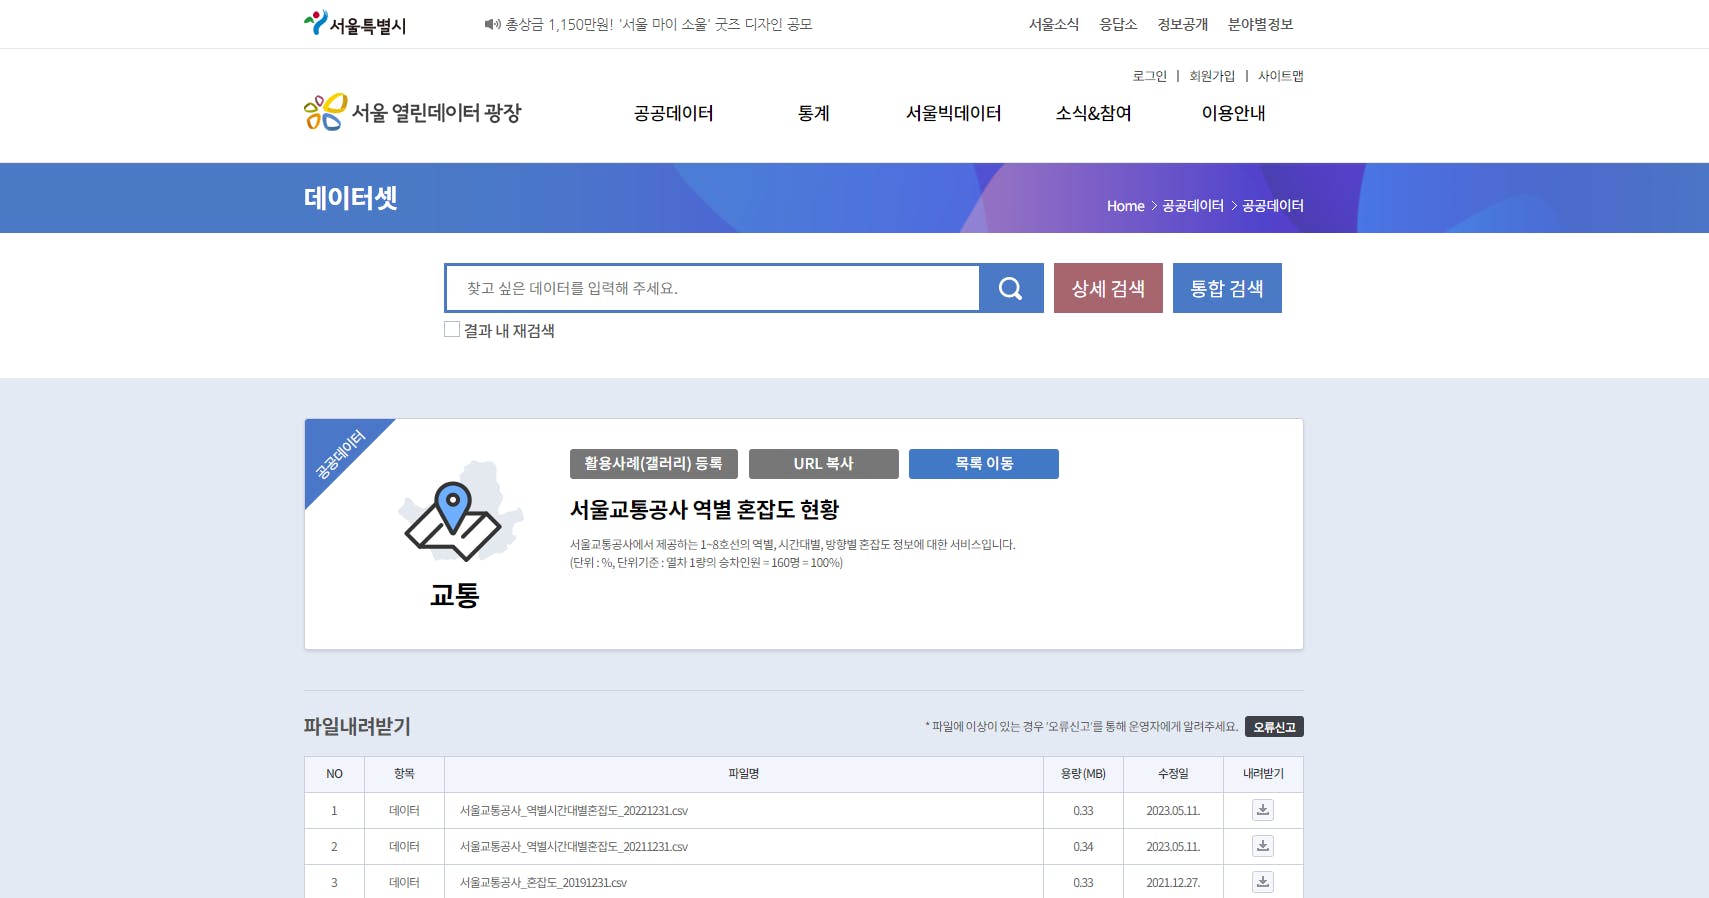The width and height of the screenshot is (1709, 898).
Task: Open 분야별정보 in top bar
Action: tap(1261, 24)
